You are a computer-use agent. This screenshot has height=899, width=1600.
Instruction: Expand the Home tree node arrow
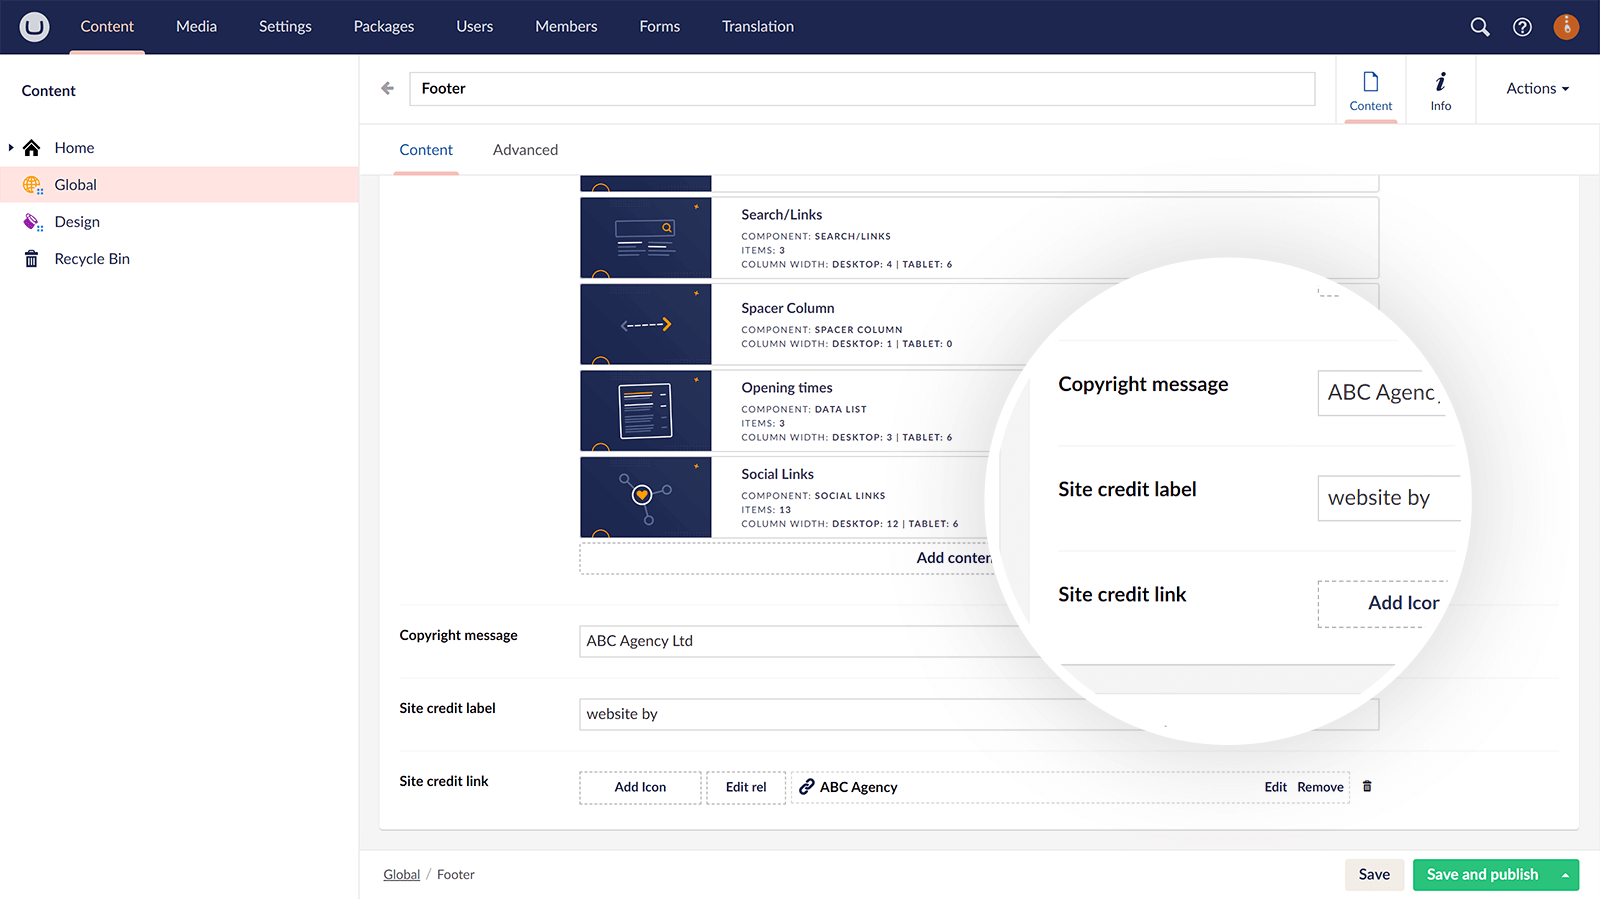click(11, 148)
